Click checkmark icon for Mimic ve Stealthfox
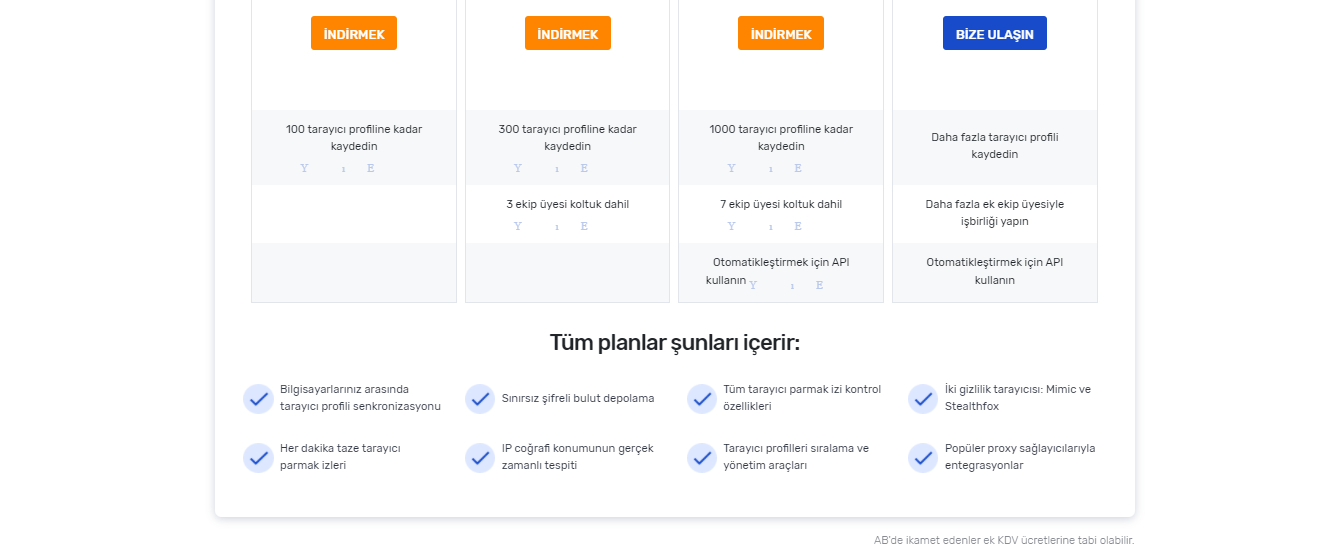 click(x=923, y=399)
